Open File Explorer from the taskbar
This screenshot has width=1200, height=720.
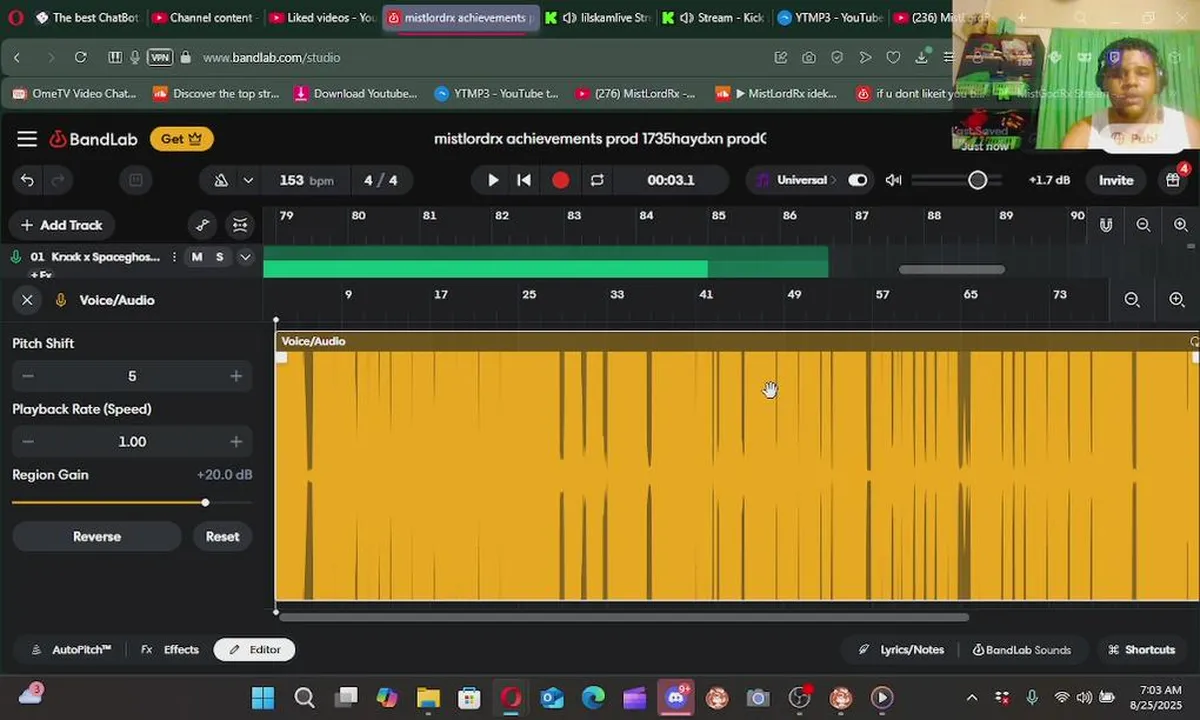point(428,697)
